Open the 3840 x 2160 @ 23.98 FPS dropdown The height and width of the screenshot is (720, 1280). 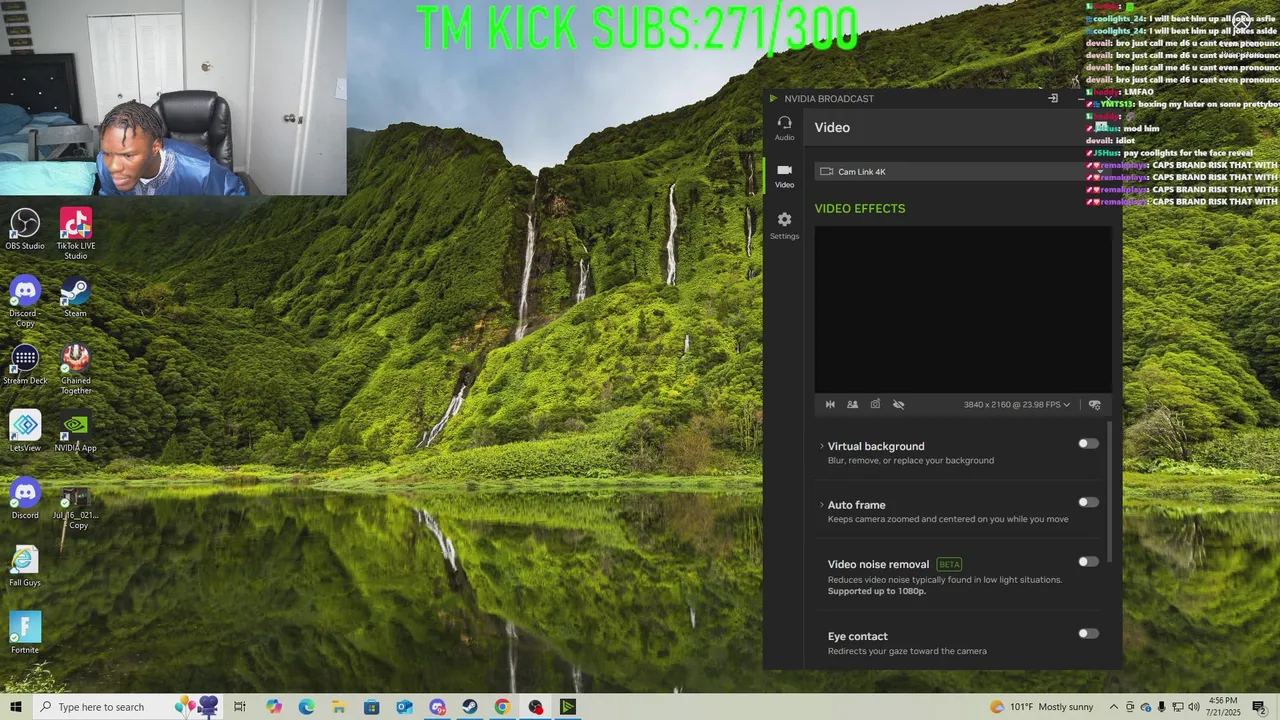(1017, 405)
